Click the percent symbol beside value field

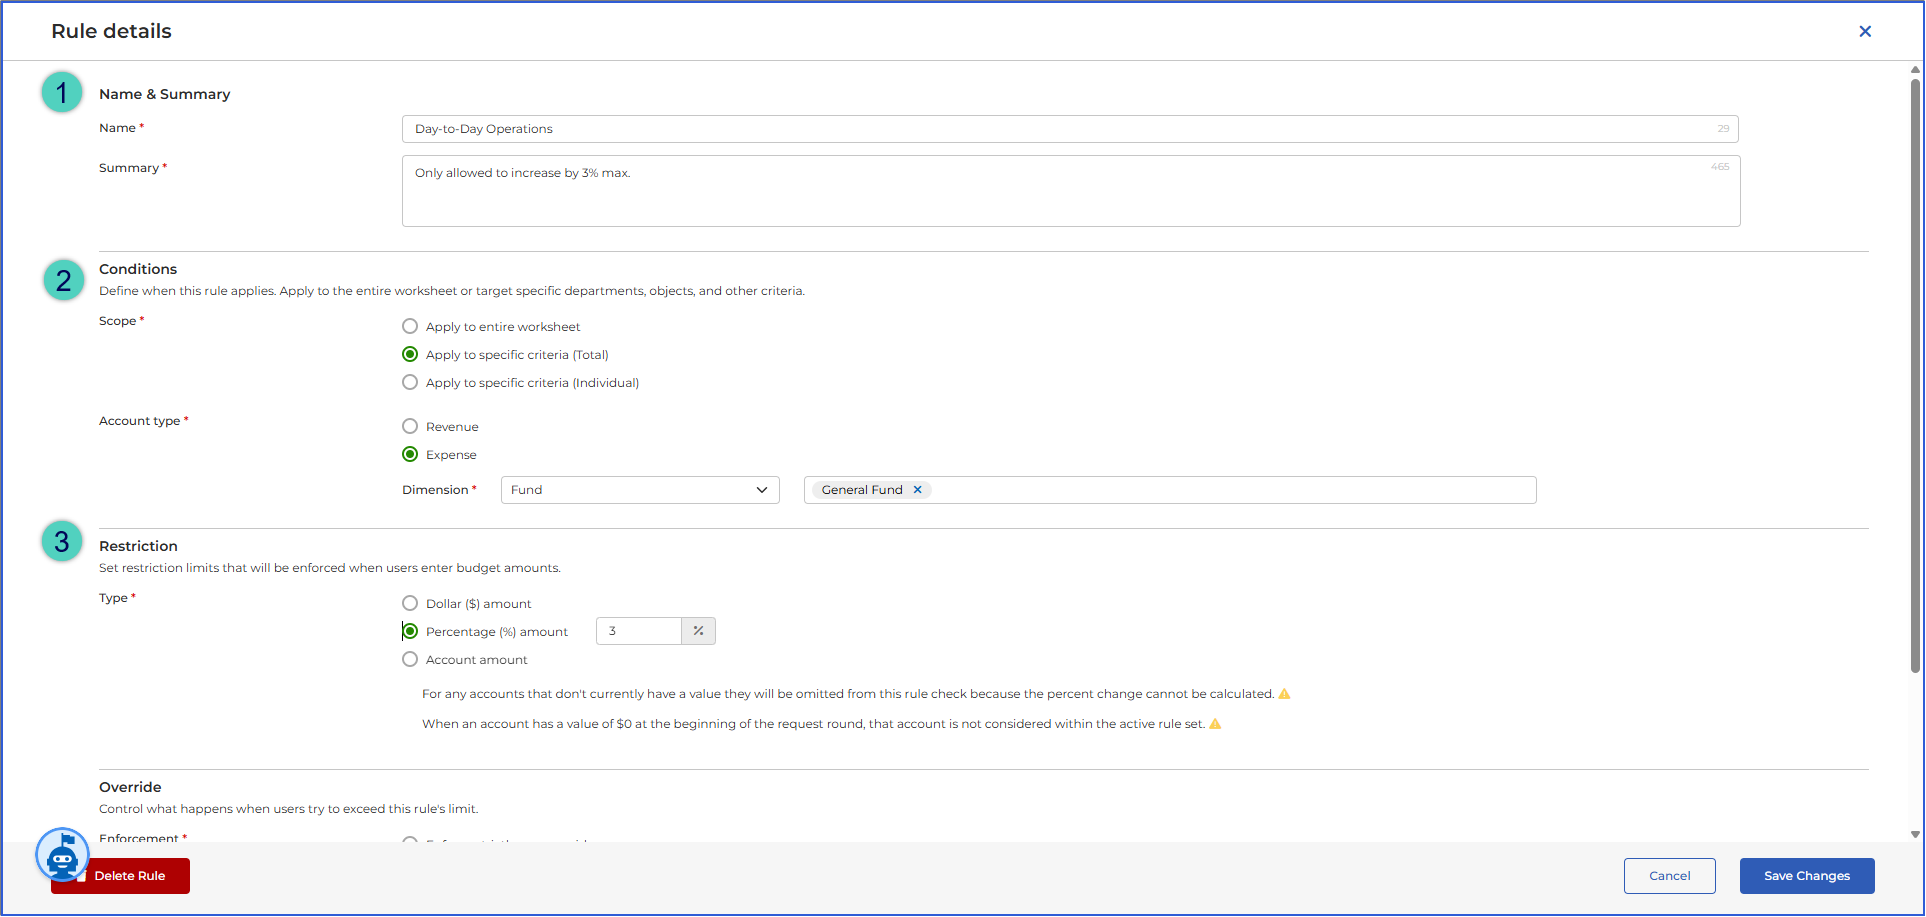[698, 631]
